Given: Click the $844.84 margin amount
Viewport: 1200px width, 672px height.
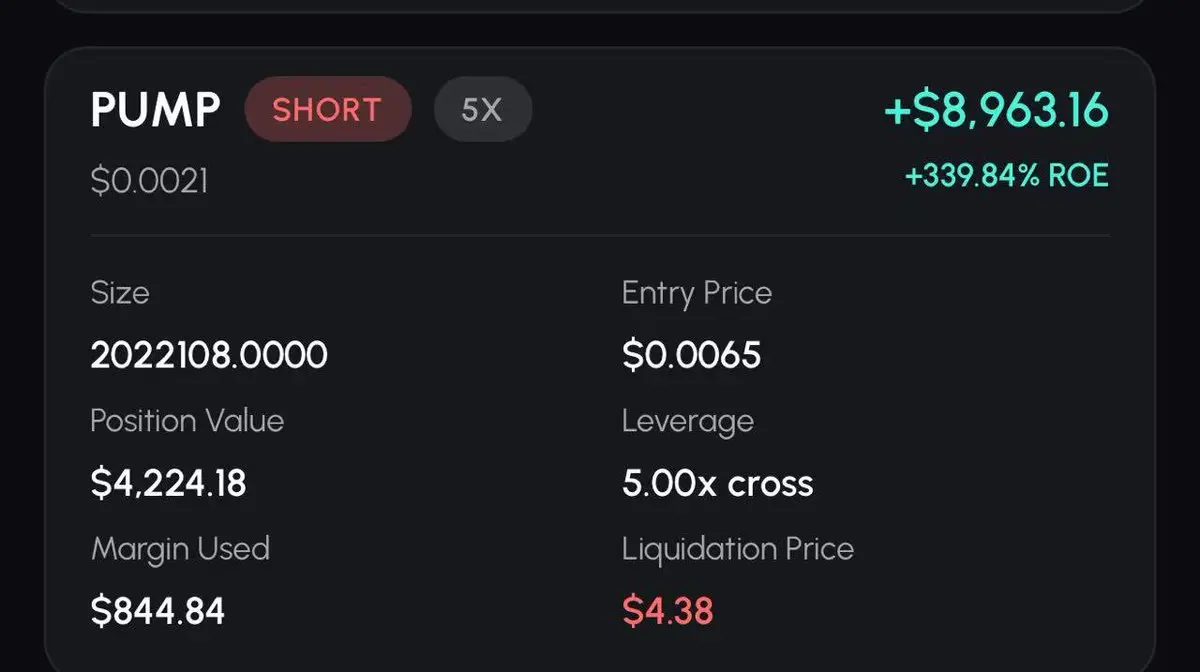Looking at the screenshot, I should [158, 610].
